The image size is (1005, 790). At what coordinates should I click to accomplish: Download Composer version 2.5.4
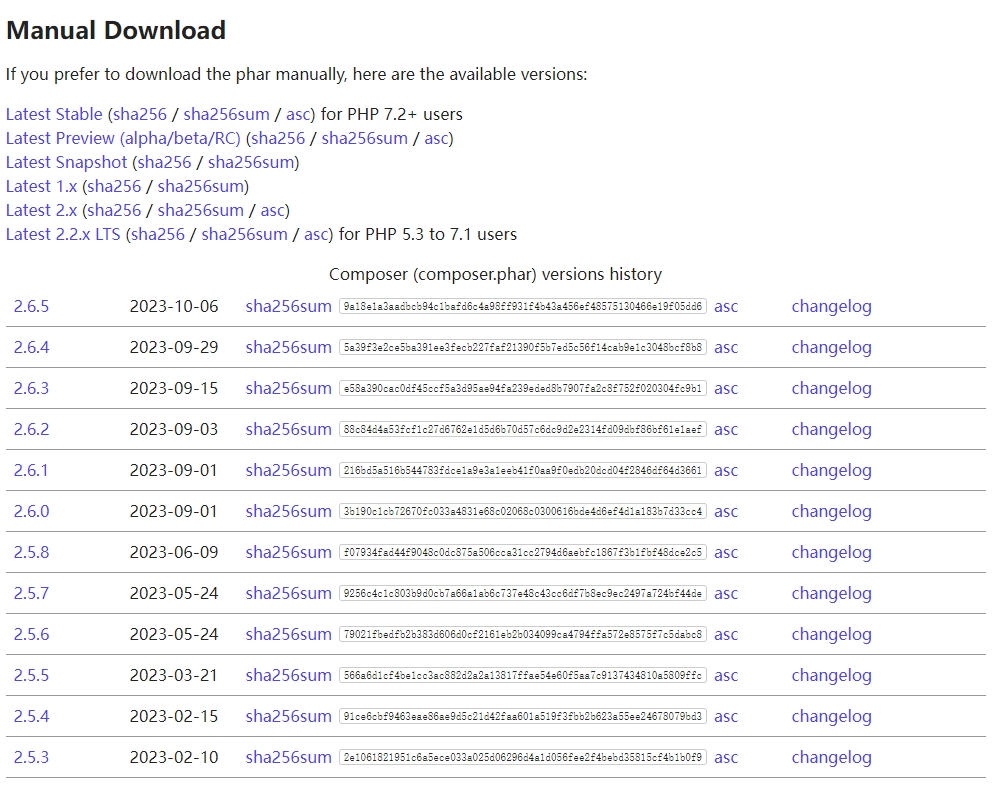(31, 716)
